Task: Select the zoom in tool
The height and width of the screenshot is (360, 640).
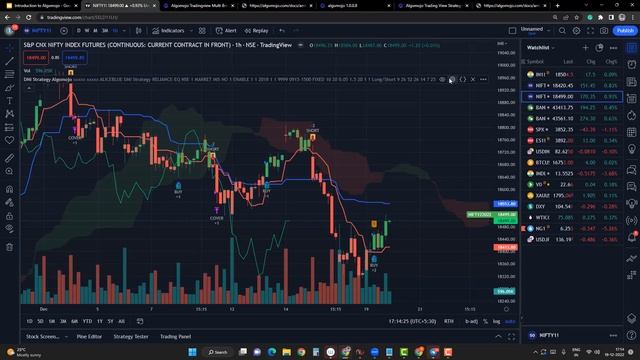Action: point(9,171)
